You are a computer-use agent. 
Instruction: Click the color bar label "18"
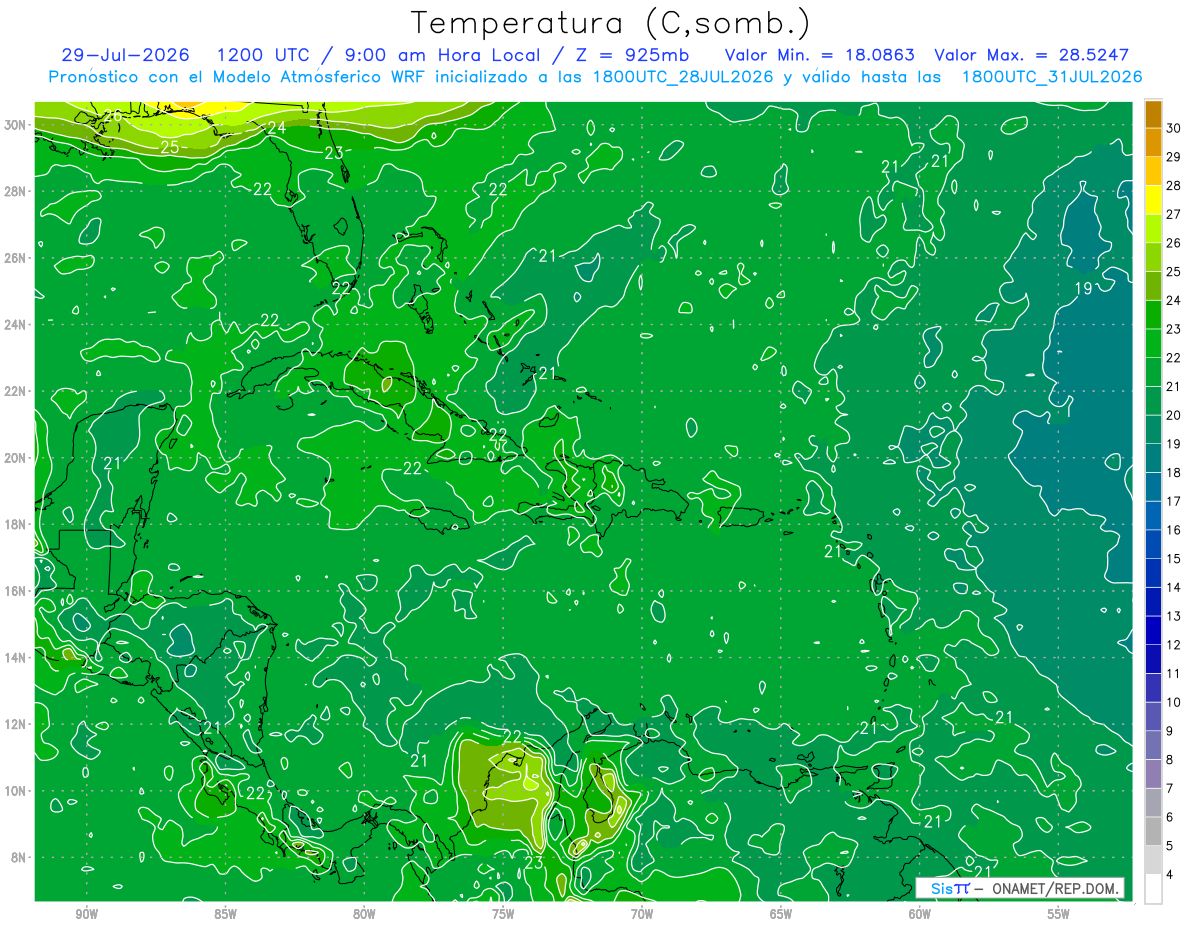pos(1174,472)
